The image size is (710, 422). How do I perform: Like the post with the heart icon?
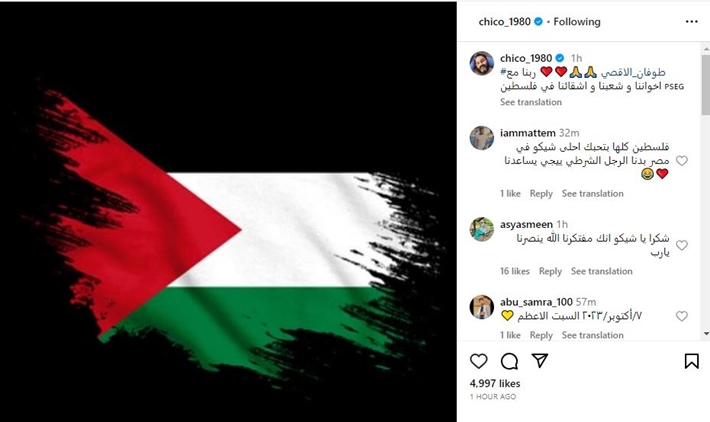(x=479, y=361)
